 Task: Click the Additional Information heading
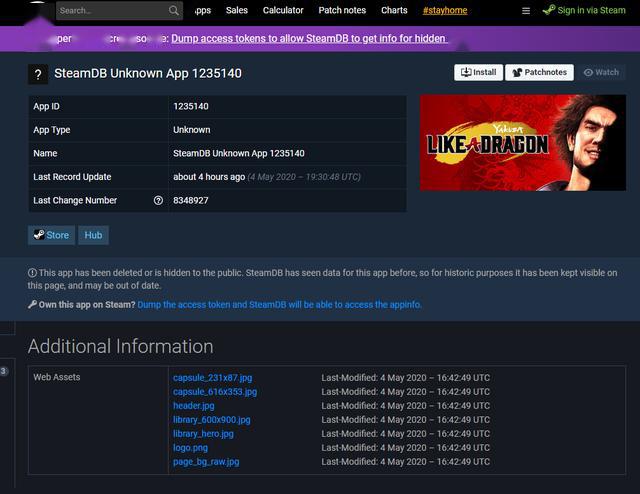(121, 346)
